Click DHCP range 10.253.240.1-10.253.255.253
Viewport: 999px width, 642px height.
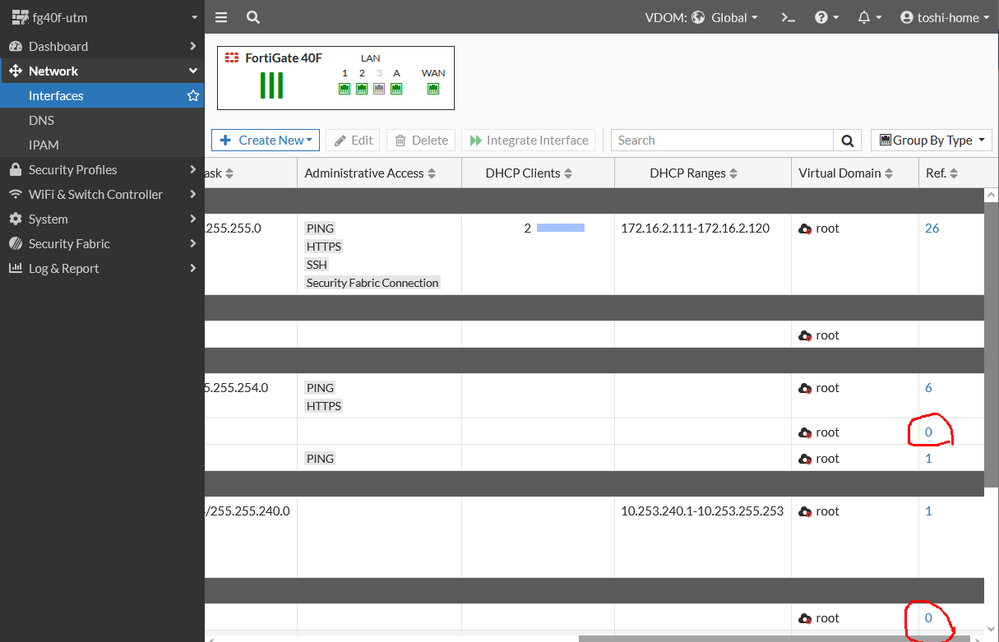tap(702, 511)
